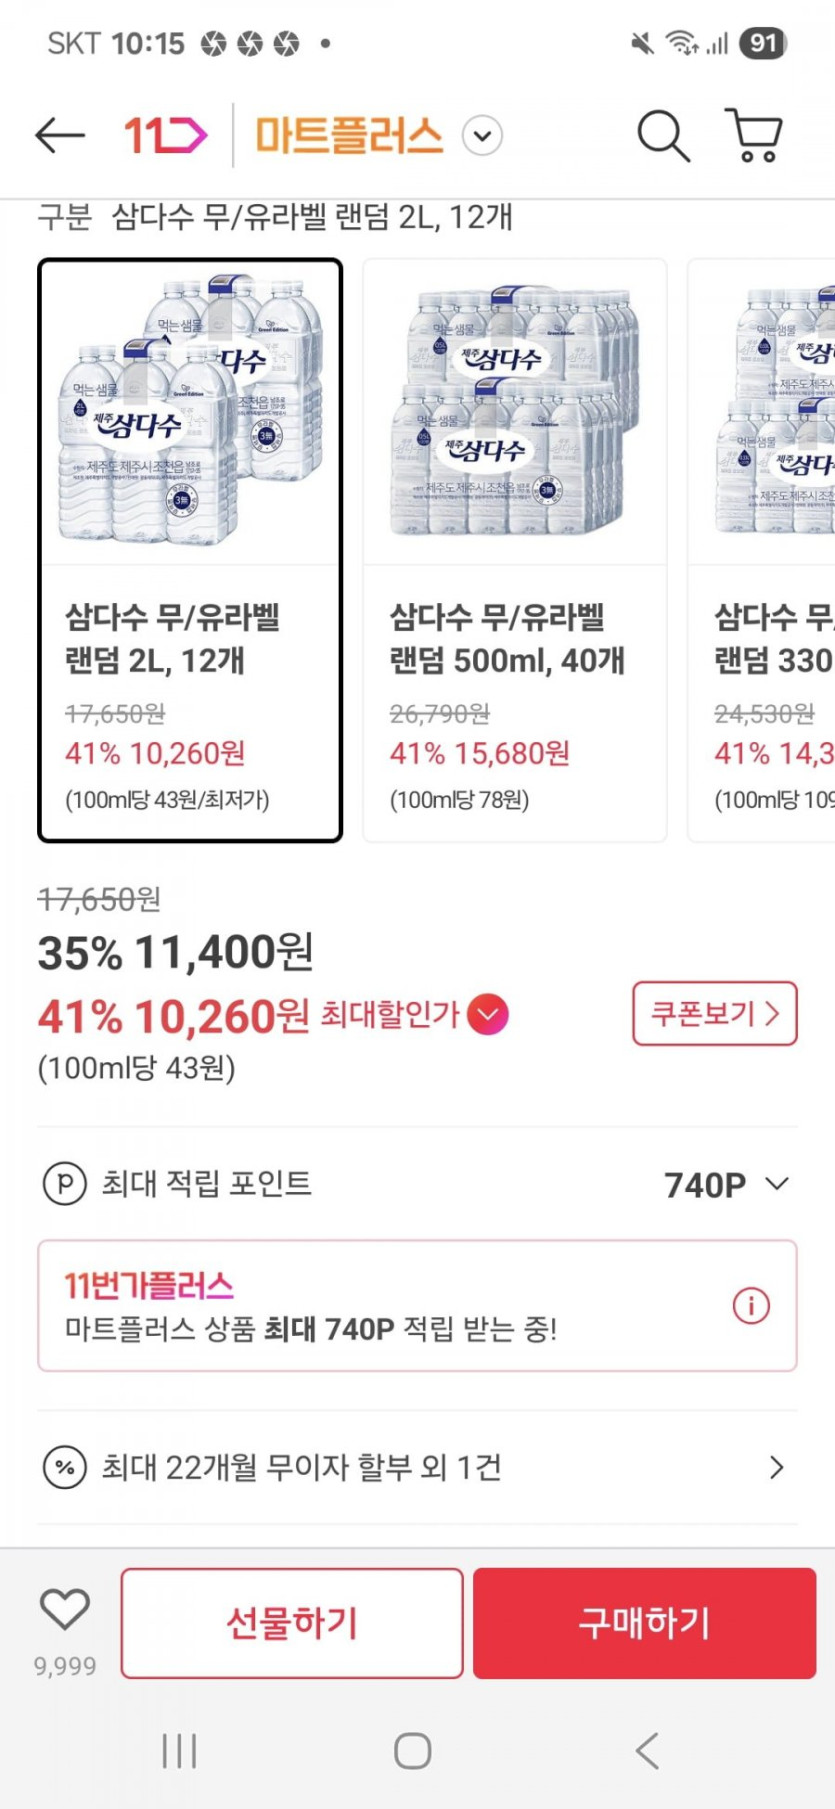The height and width of the screenshot is (1809, 835).
Task: Select 삼다수 2L, 12개 option card
Action: [190, 550]
